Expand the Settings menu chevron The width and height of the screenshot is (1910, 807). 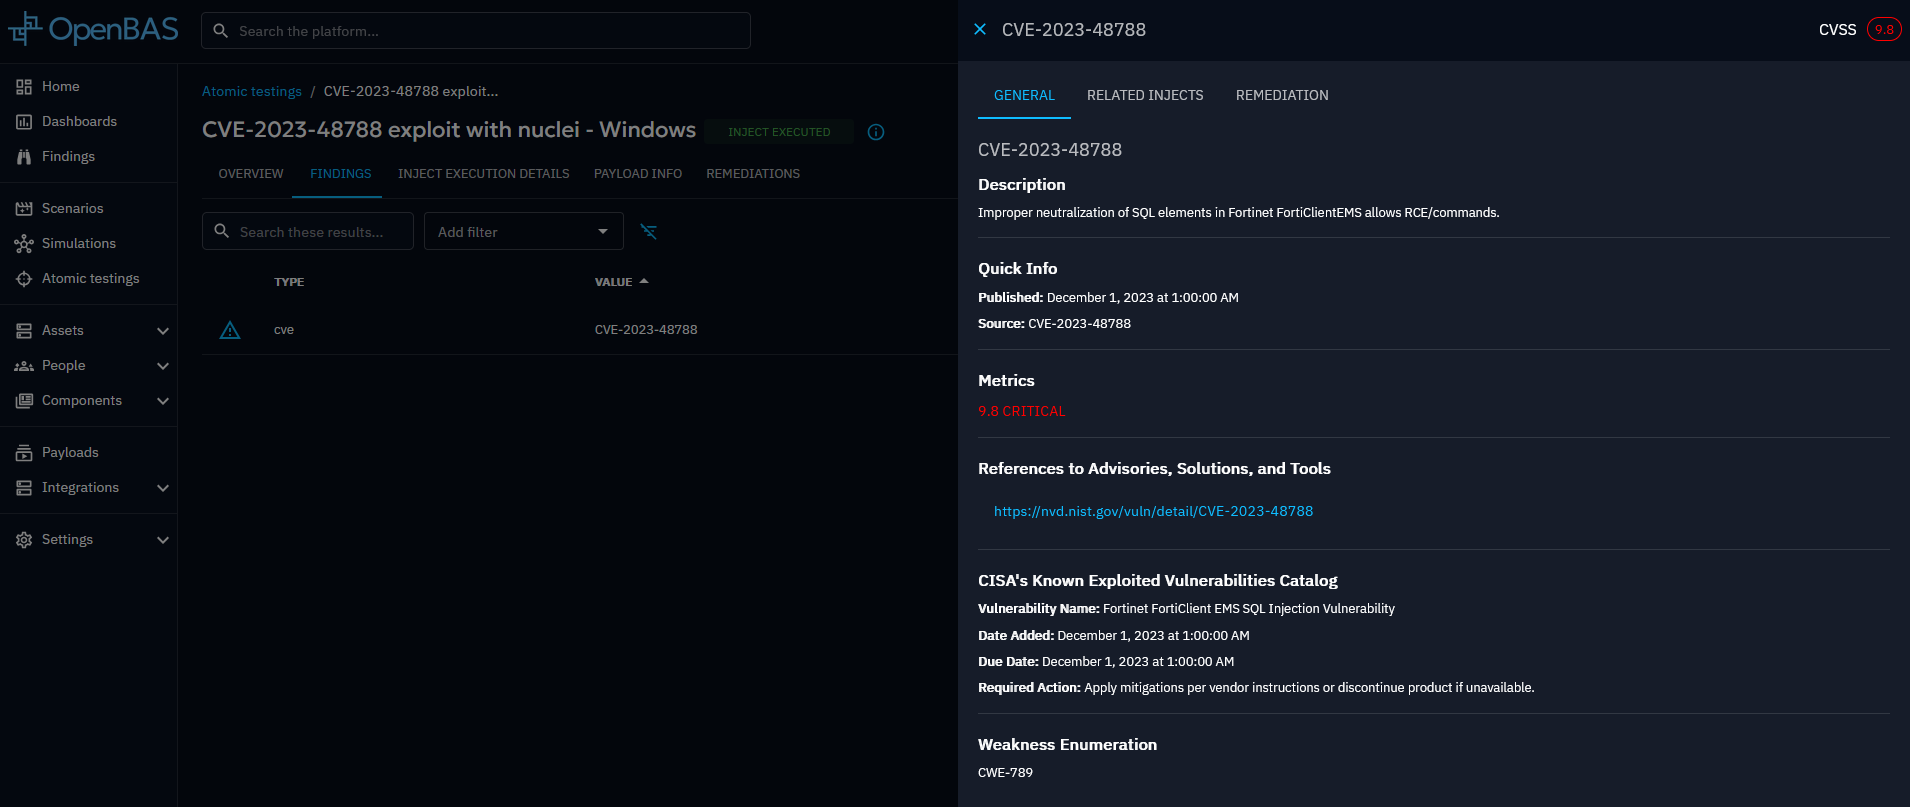(163, 540)
